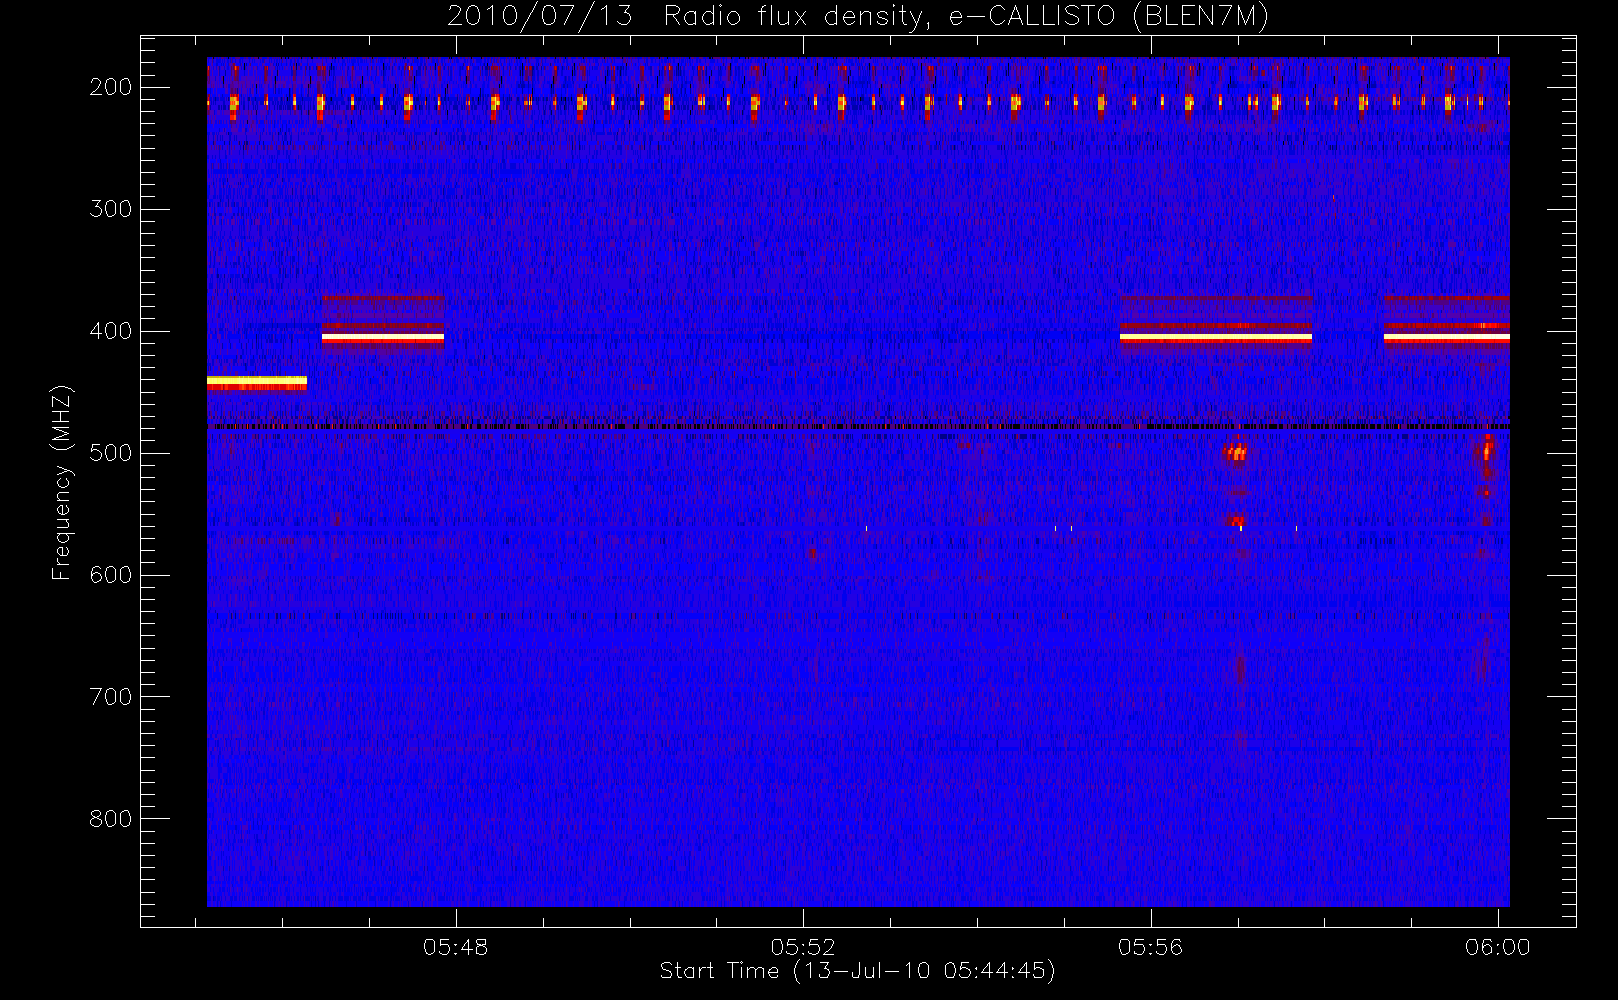Click the 405 MHz band starting near 05:56
Viewport: 1618px width, 1000px height.
(1216, 338)
